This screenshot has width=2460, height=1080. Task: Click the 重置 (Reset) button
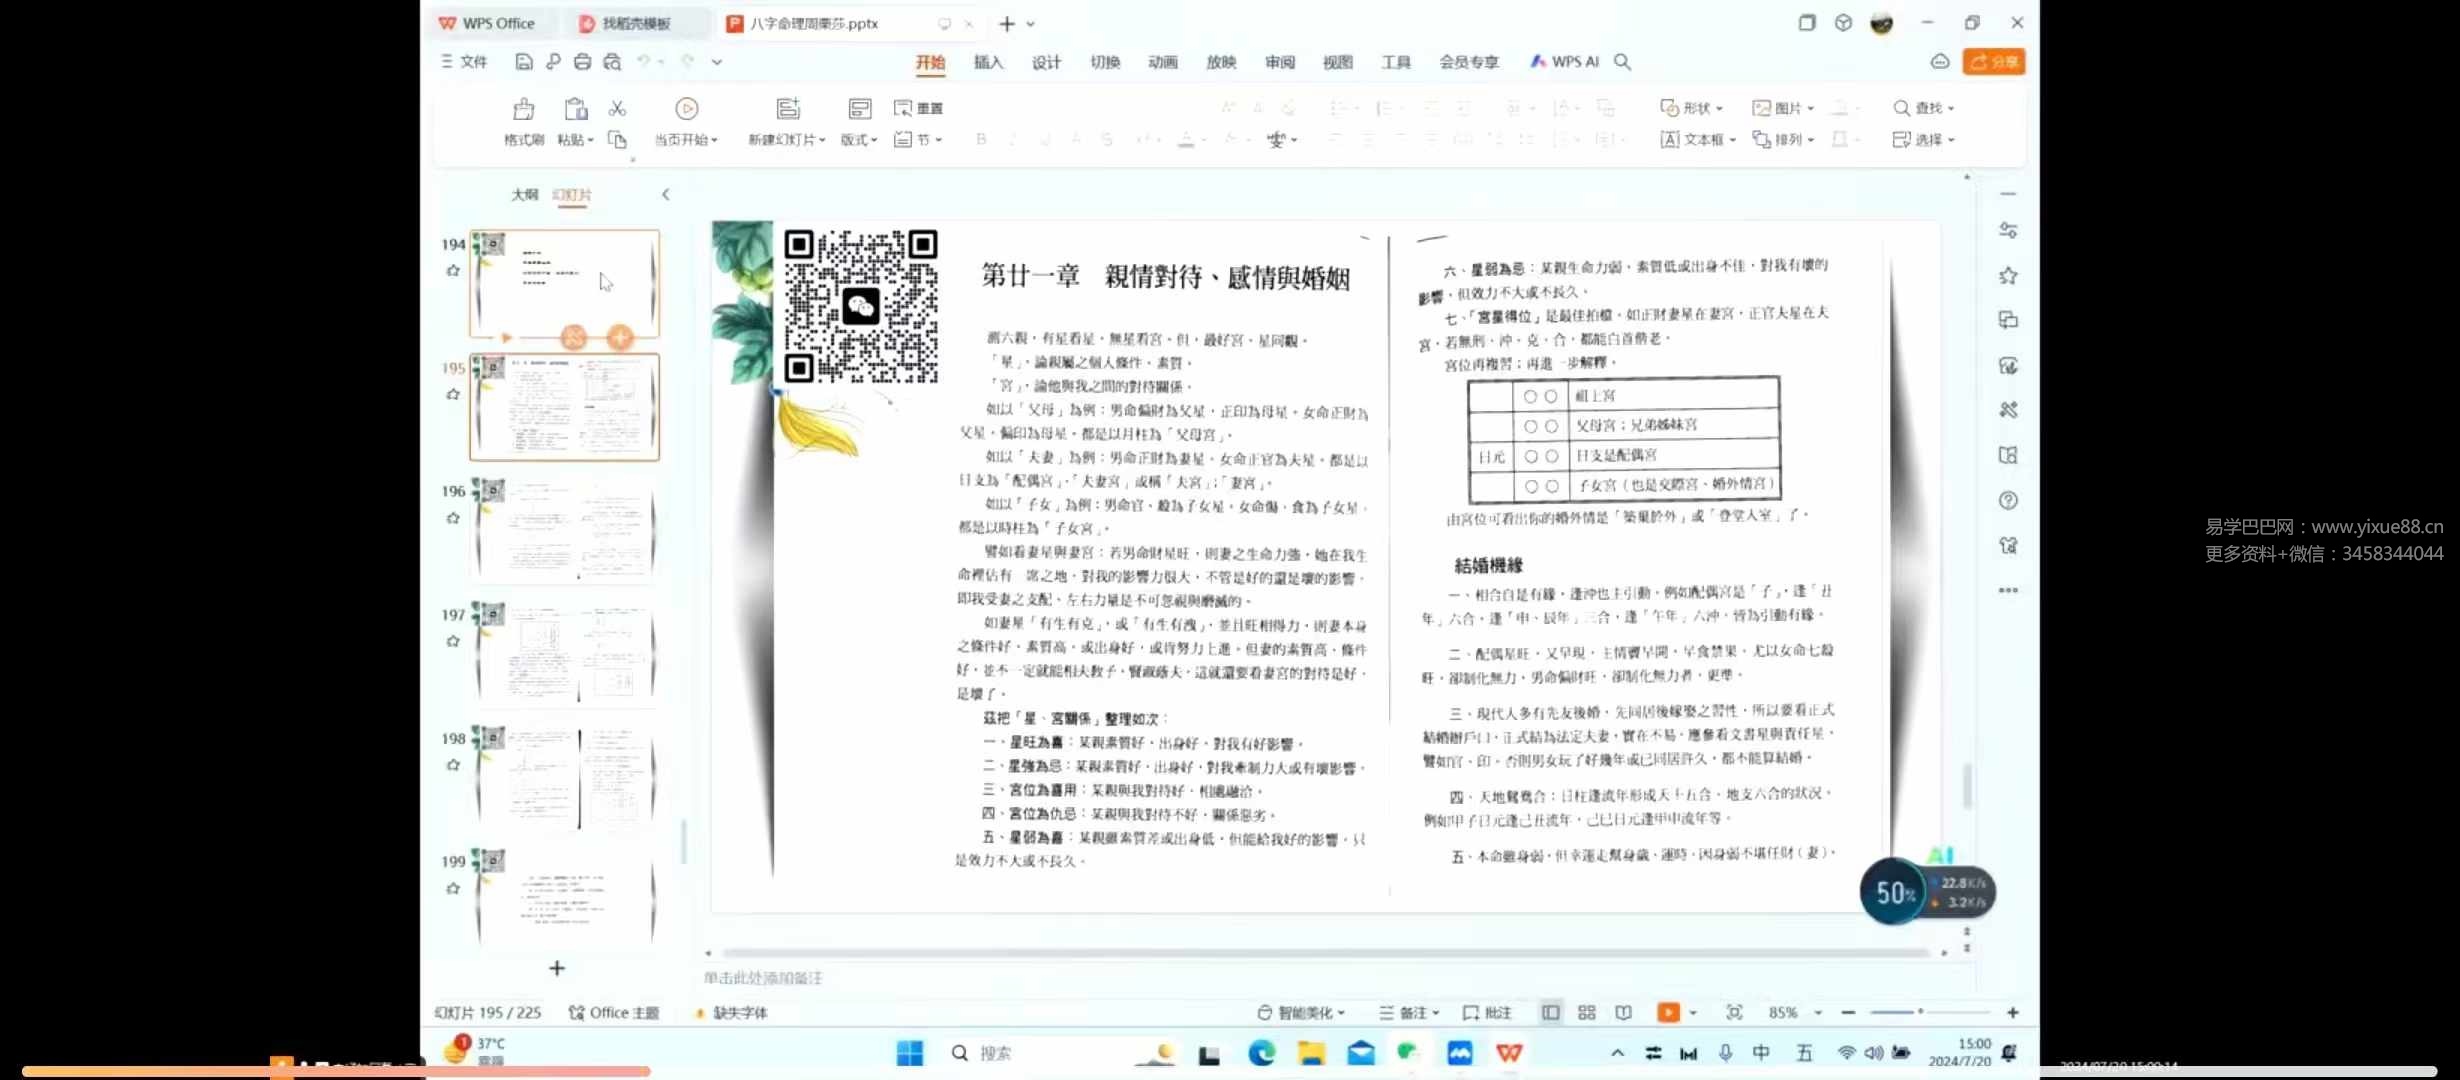coord(918,107)
